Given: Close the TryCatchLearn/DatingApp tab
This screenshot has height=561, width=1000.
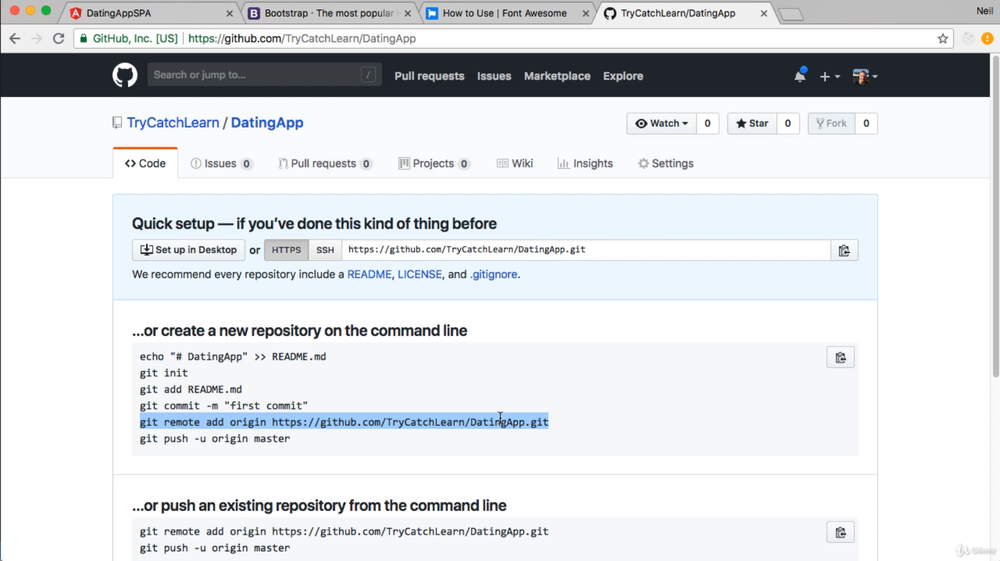Looking at the screenshot, I should pos(763,13).
